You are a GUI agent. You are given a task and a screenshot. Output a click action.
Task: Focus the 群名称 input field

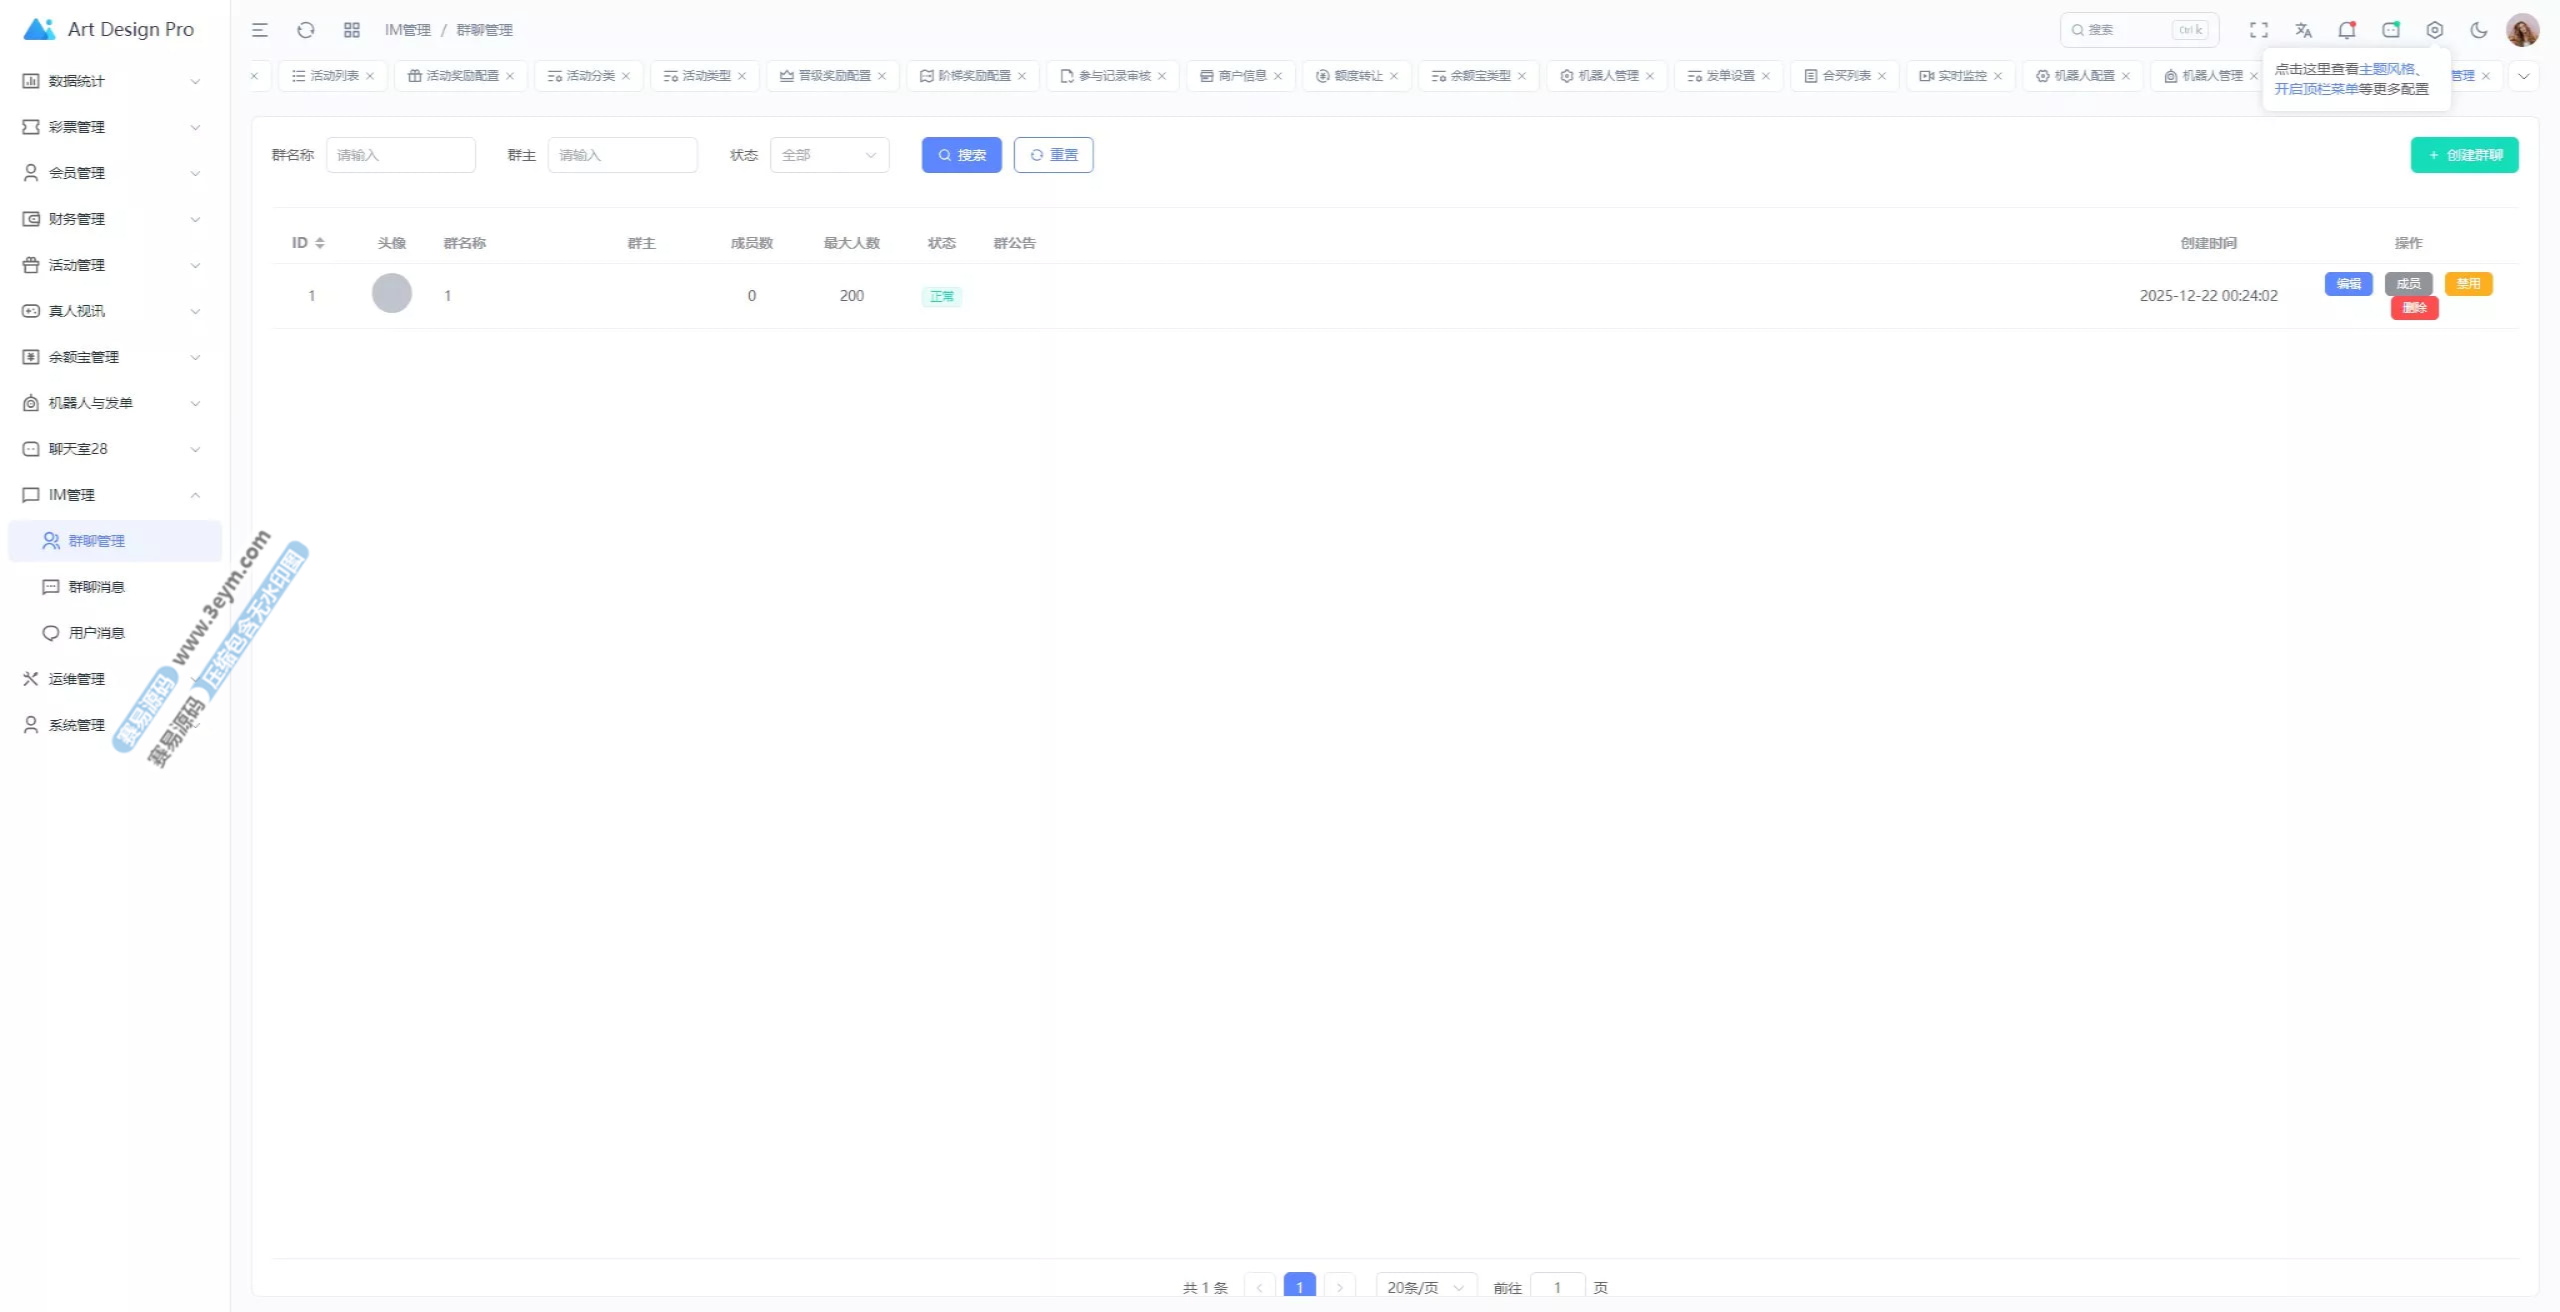400,155
